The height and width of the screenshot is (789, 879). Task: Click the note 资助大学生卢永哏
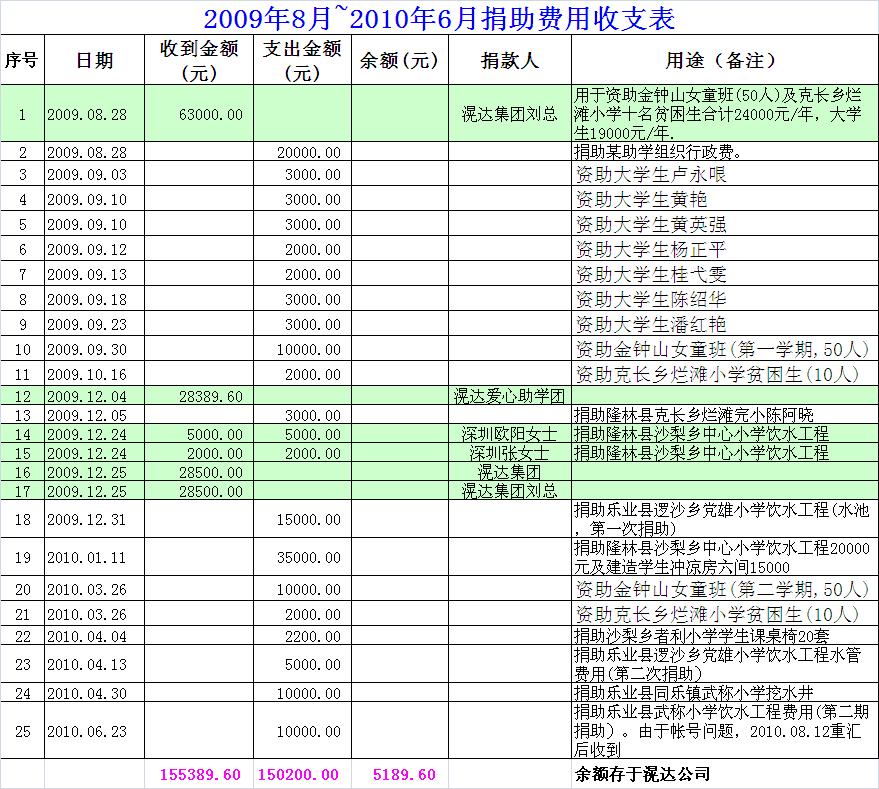[651, 174]
